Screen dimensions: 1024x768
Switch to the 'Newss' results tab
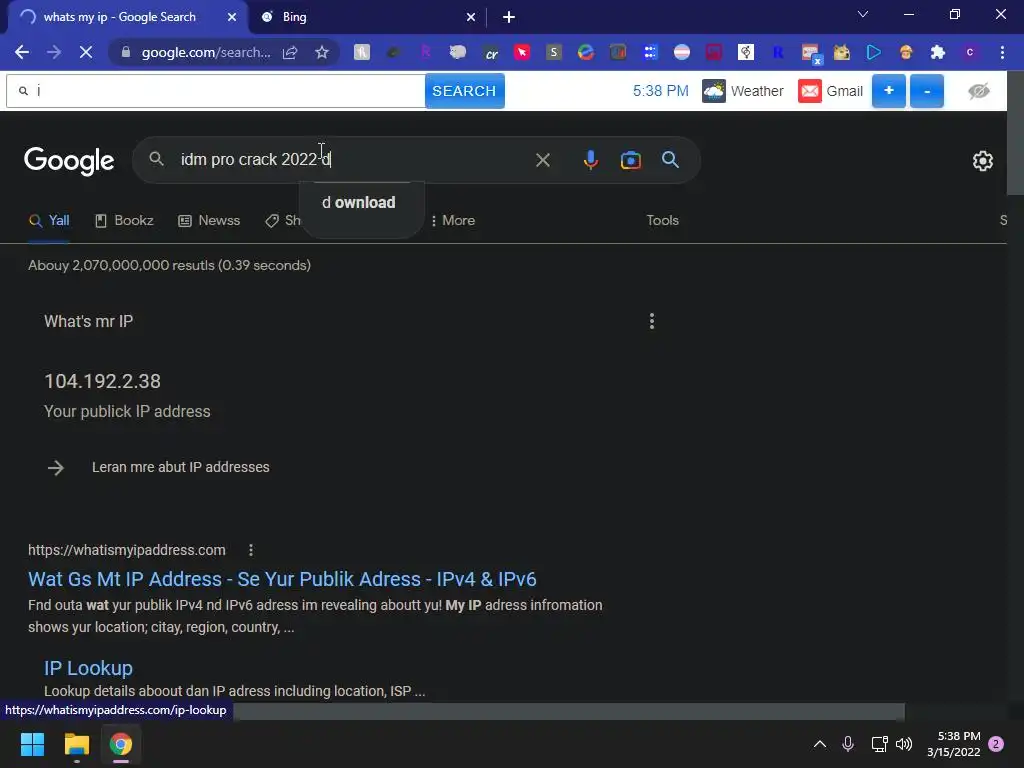click(209, 221)
